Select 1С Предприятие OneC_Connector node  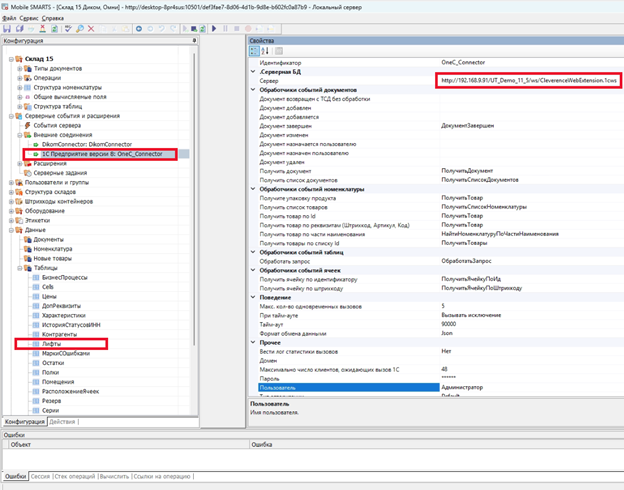(101, 155)
